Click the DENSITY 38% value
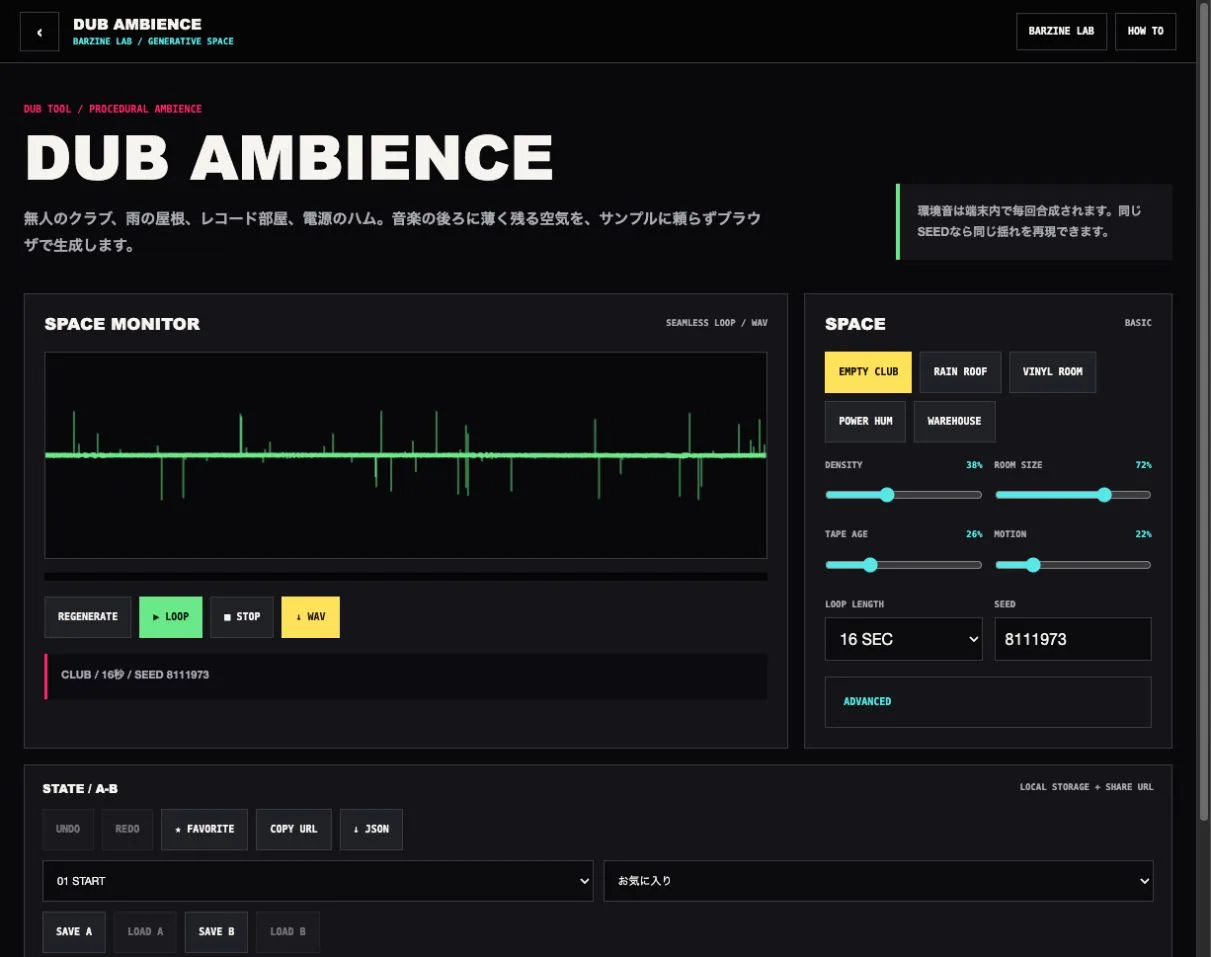Screen dimensions: 1211x957 (974, 465)
